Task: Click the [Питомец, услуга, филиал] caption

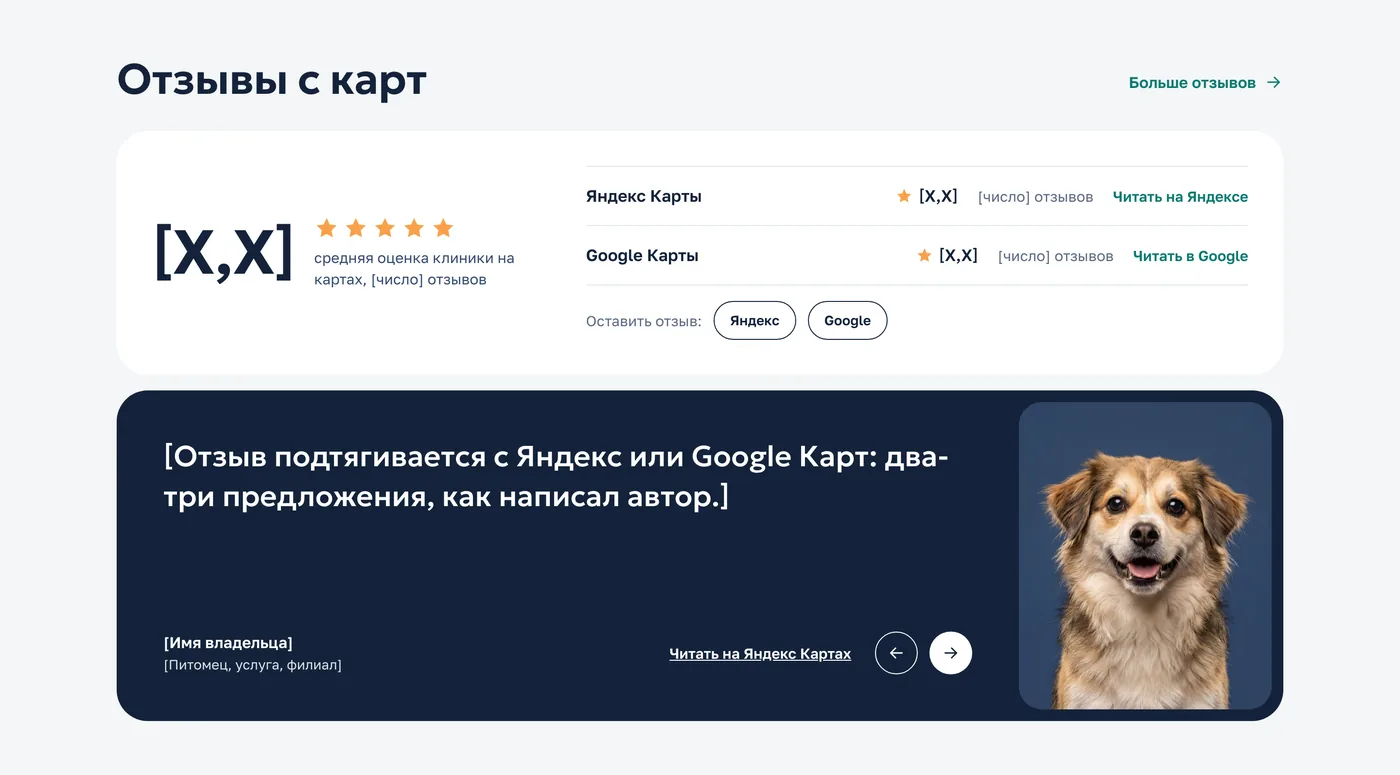Action: (x=253, y=665)
